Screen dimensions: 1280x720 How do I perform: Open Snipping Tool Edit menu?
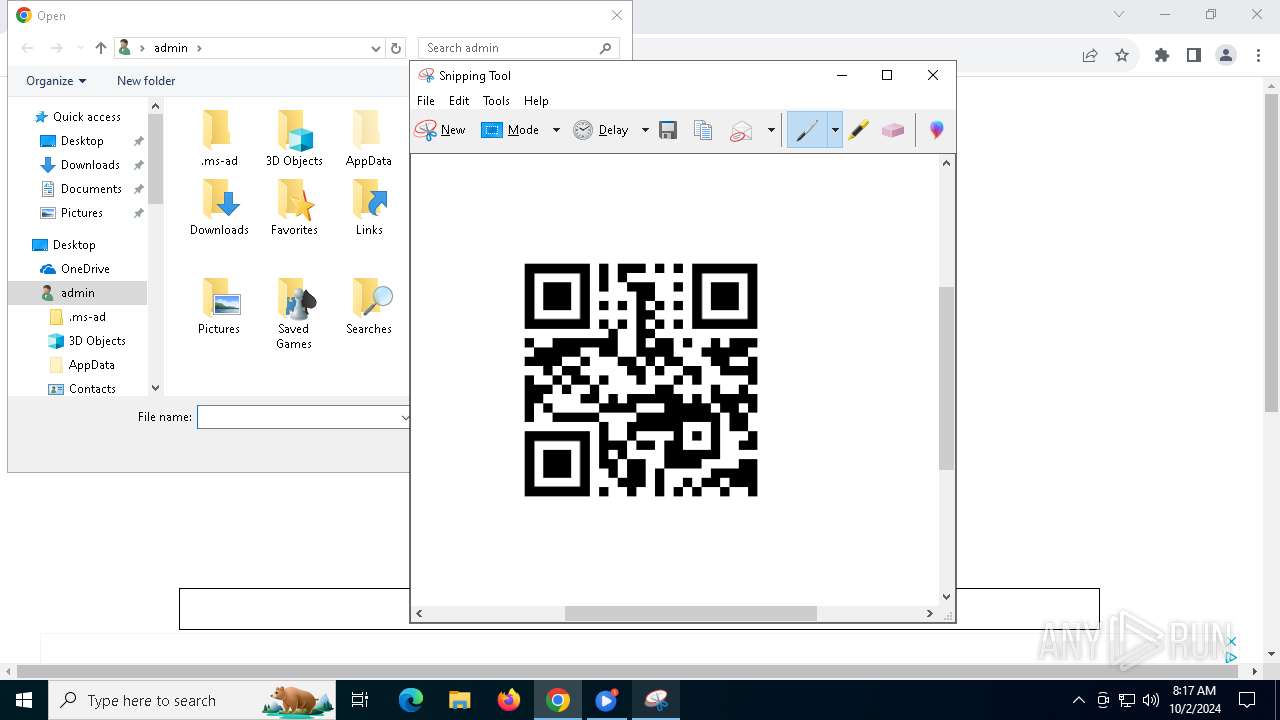pyautogui.click(x=459, y=101)
